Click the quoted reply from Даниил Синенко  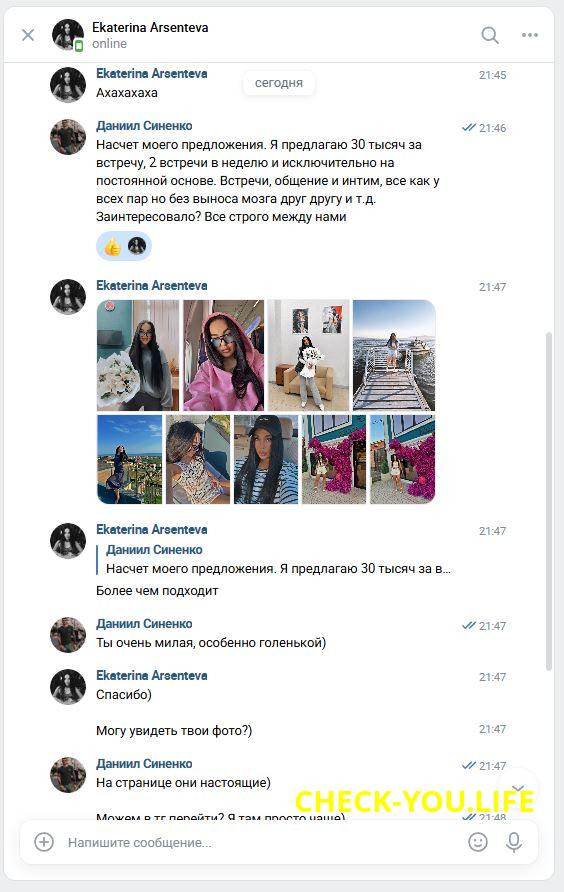coord(274,559)
